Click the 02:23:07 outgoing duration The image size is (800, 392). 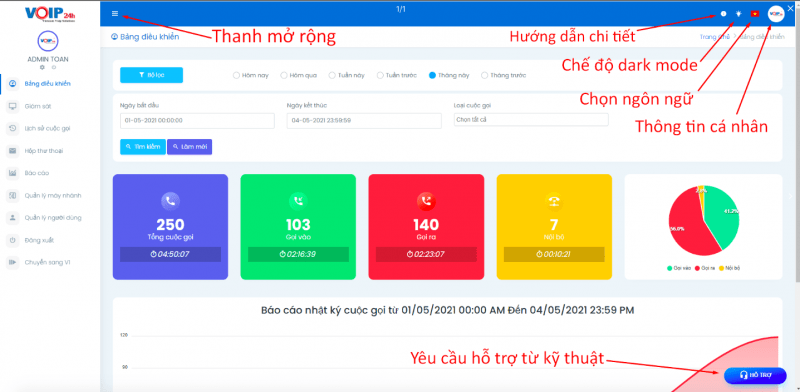(426, 254)
